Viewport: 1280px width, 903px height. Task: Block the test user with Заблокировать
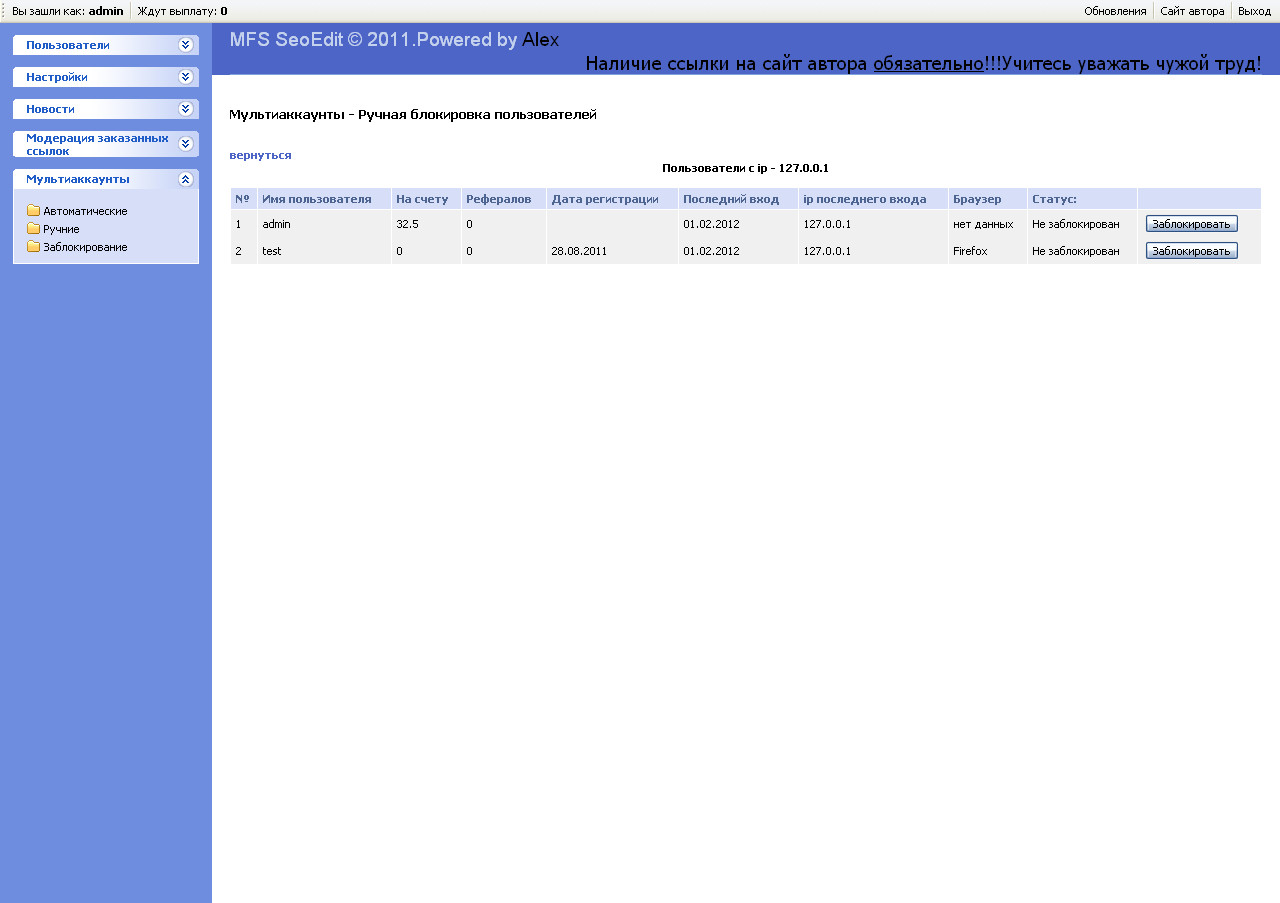[x=1192, y=251]
